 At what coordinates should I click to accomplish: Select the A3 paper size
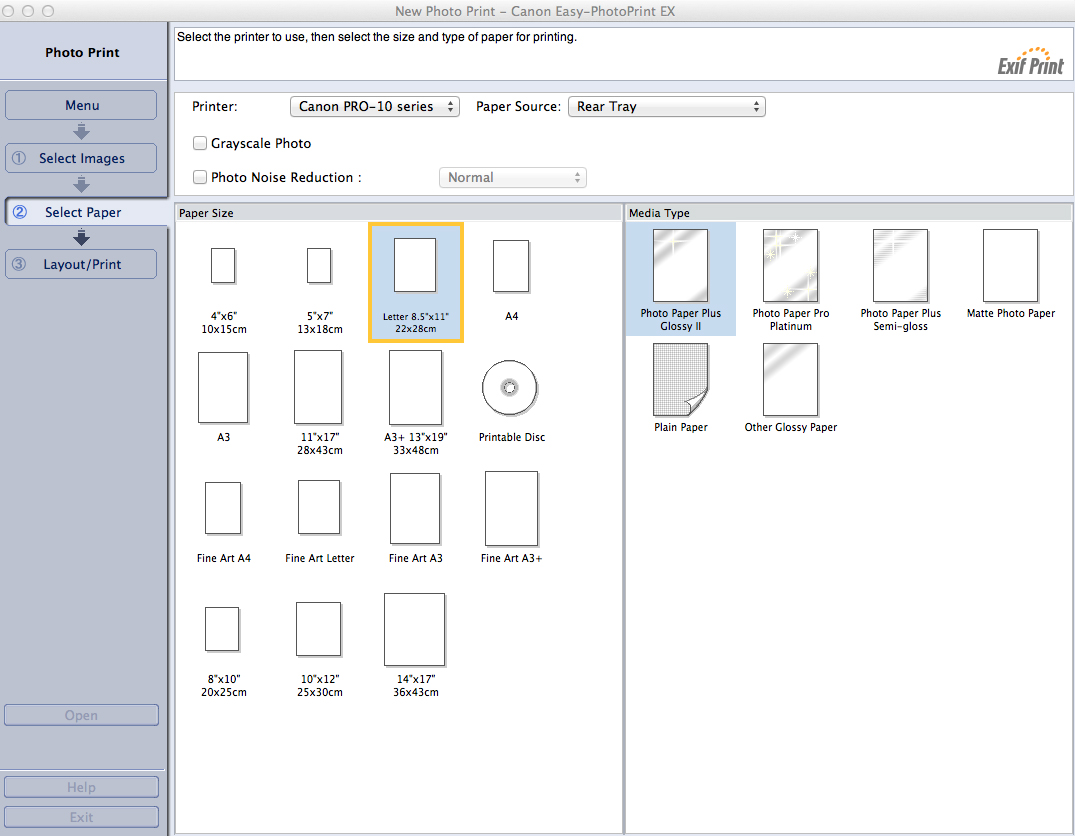tap(224, 388)
